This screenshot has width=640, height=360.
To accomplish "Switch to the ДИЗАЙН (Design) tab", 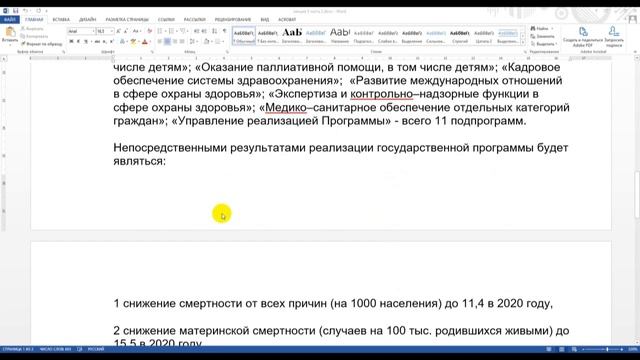I will tap(87, 20).
